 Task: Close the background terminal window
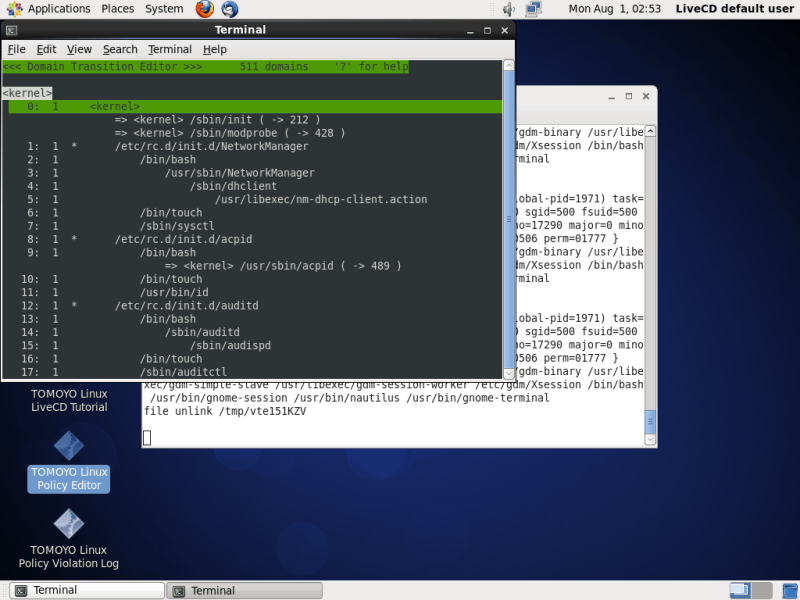click(x=646, y=96)
